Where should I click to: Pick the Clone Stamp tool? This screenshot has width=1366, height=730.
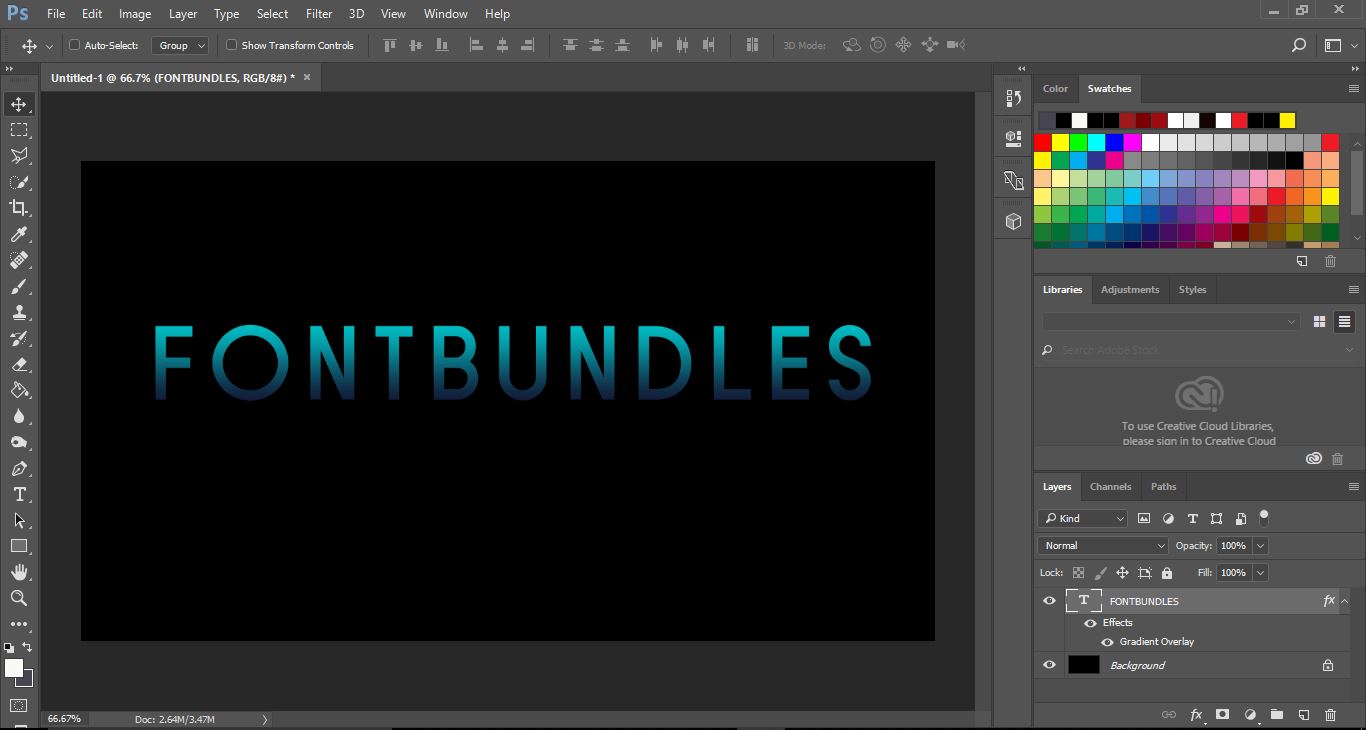[x=19, y=312]
